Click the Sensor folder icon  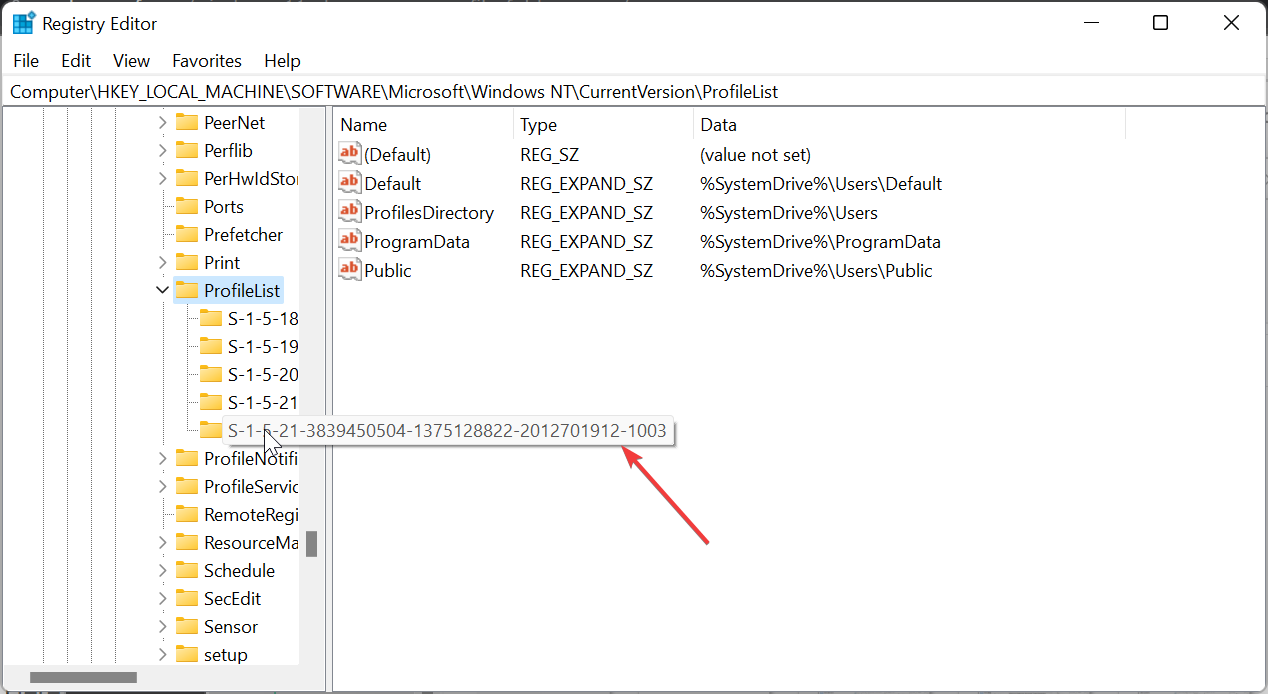pyautogui.click(x=186, y=626)
